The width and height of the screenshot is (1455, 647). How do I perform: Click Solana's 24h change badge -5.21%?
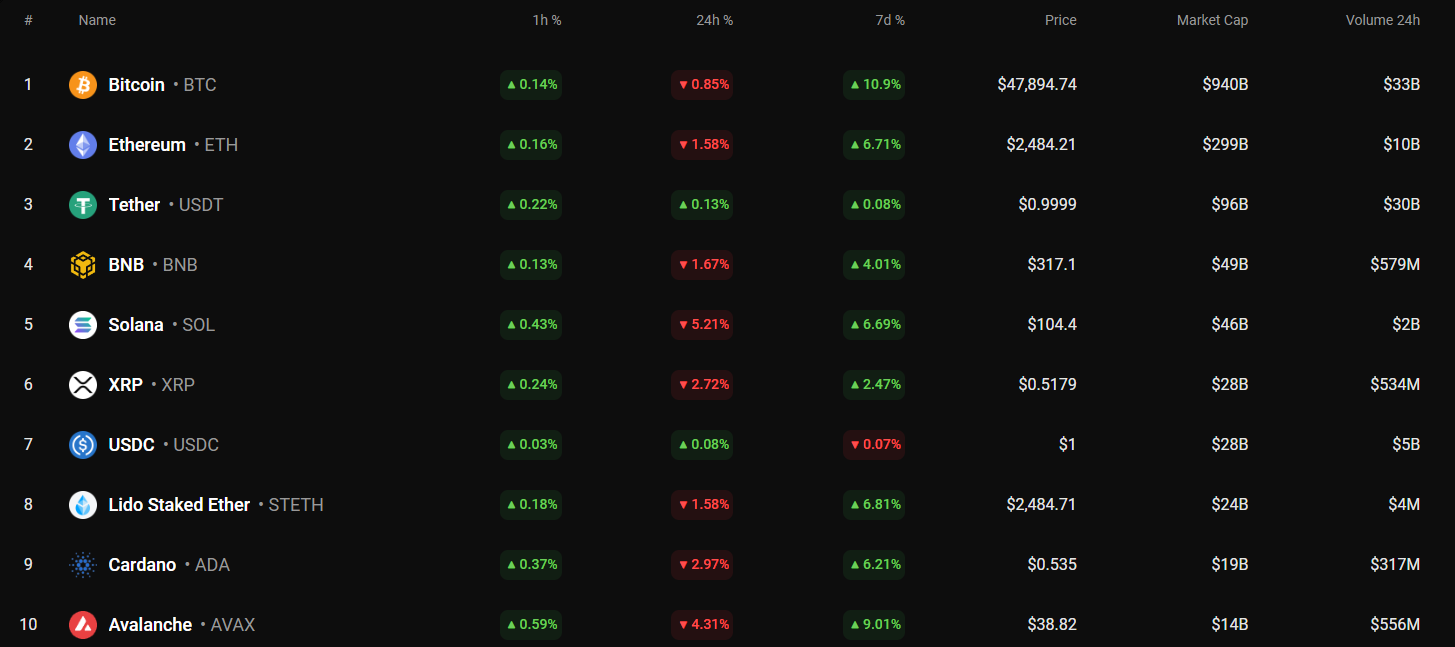point(702,325)
